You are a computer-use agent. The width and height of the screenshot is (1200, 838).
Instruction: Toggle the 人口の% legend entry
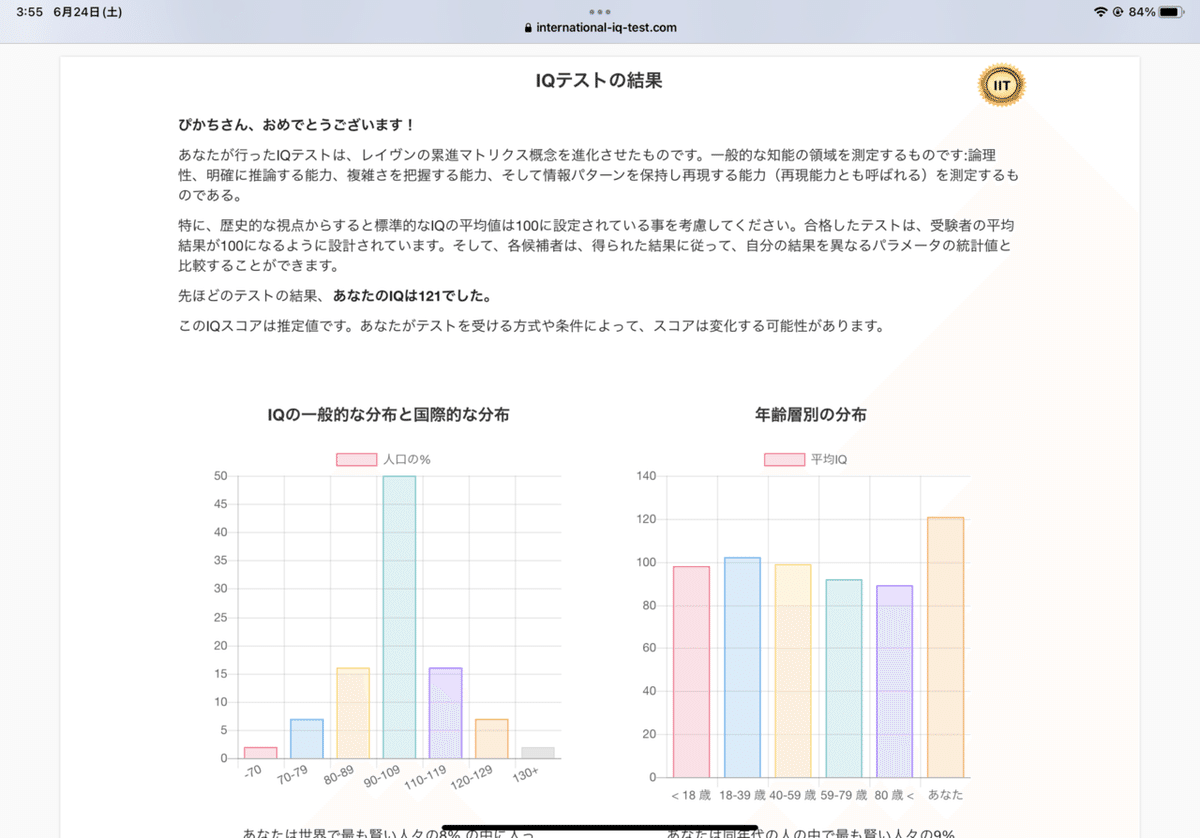point(383,459)
